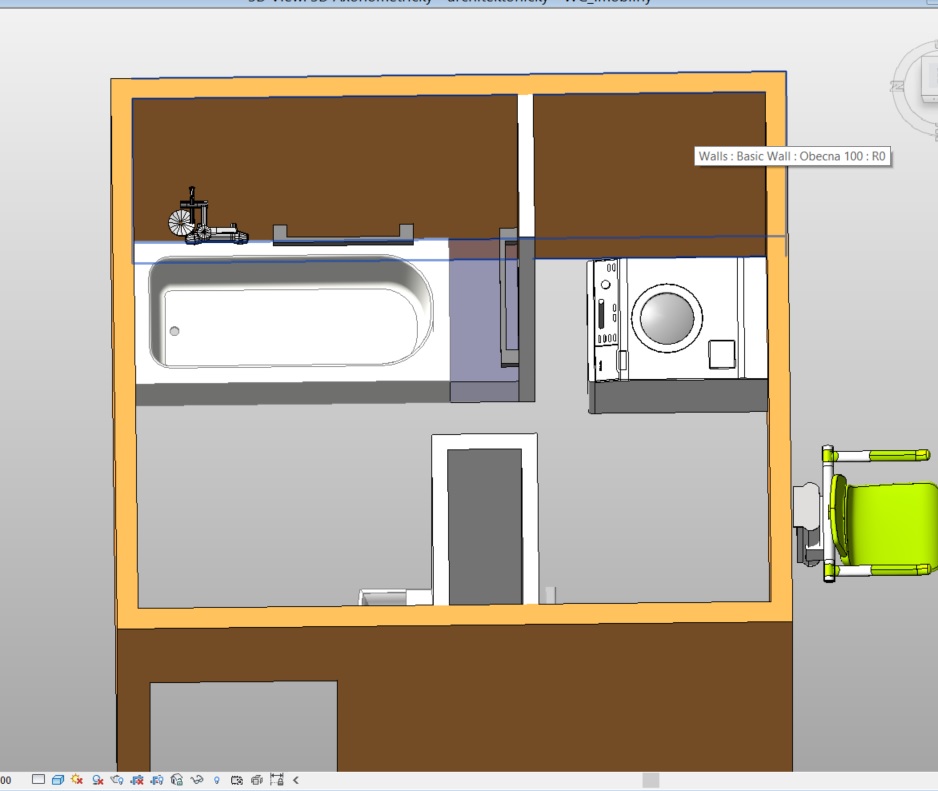This screenshot has height=791, width=938.
Task: Click the Reveal Hidden Elements lightbulb
Action: [217, 780]
